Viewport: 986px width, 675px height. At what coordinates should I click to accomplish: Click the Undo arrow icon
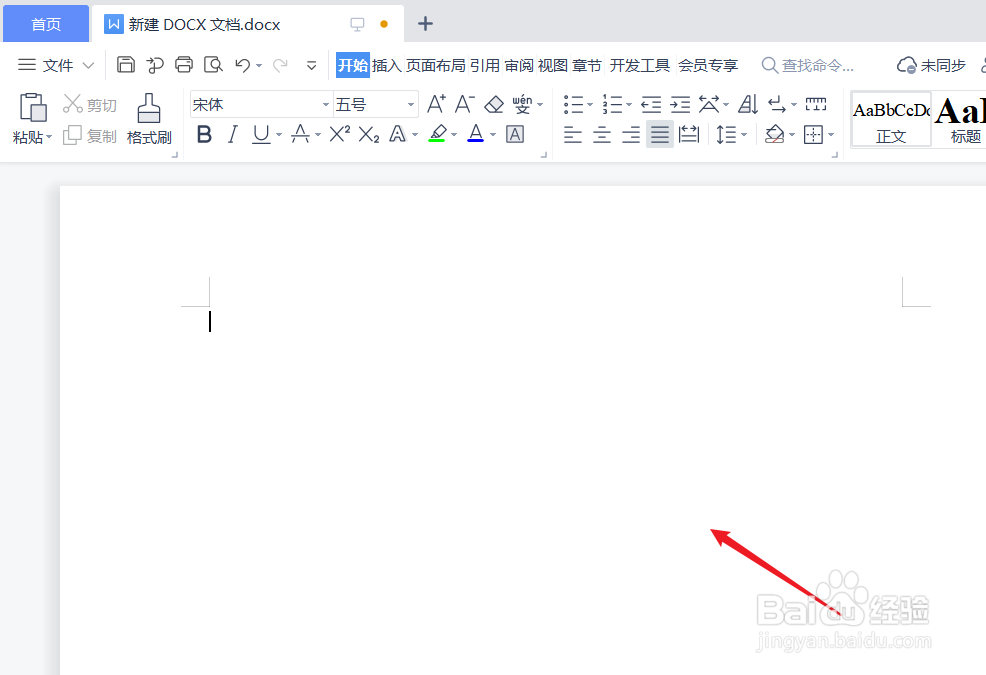pyautogui.click(x=243, y=65)
